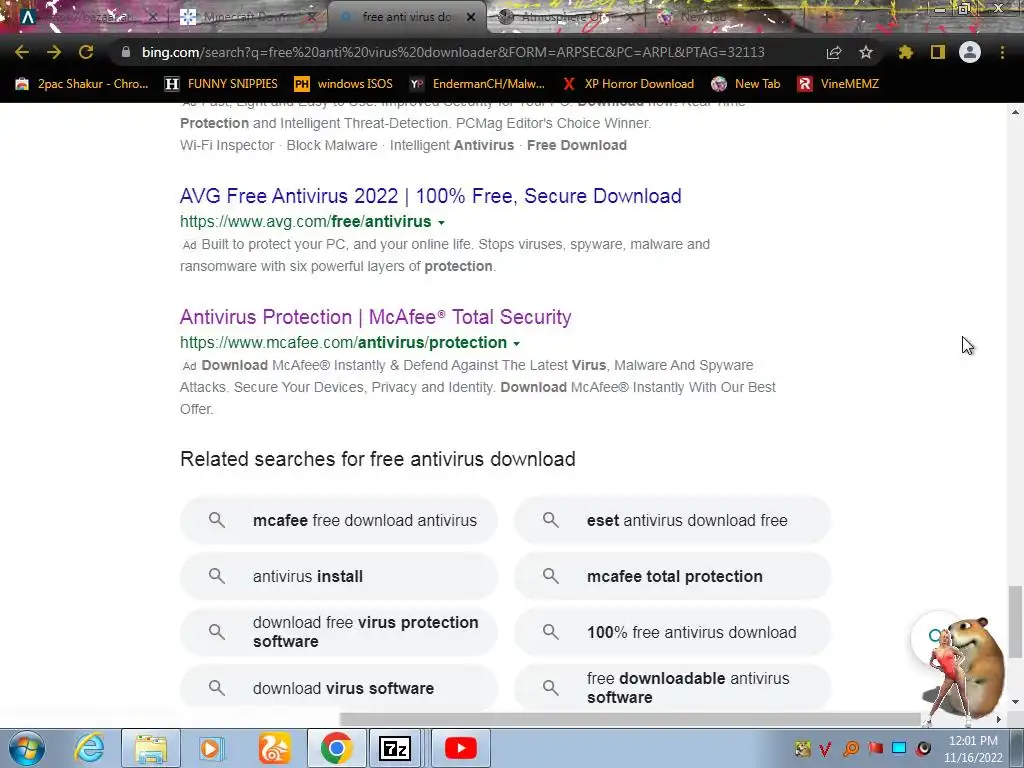Click the cyan monitor tray icon
The width and height of the screenshot is (1024, 768).
(x=899, y=748)
